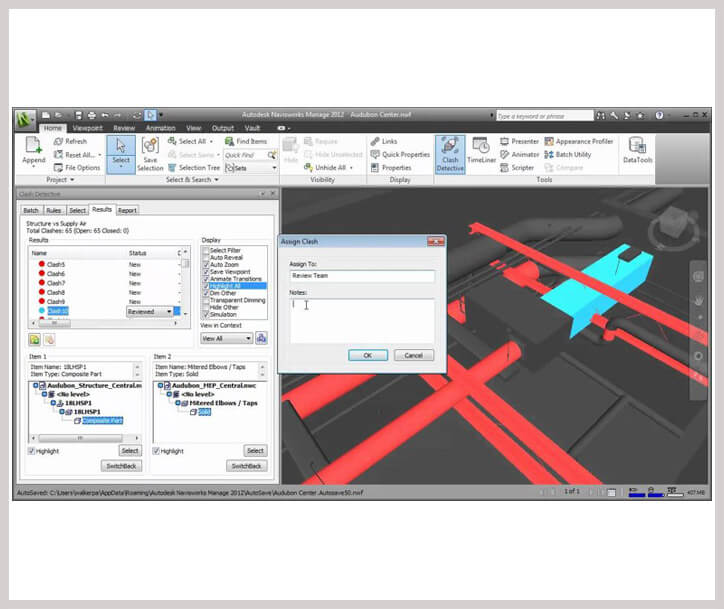The width and height of the screenshot is (724, 609).
Task: Click the undo arrow in quick access toolbar
Action: 105,115
